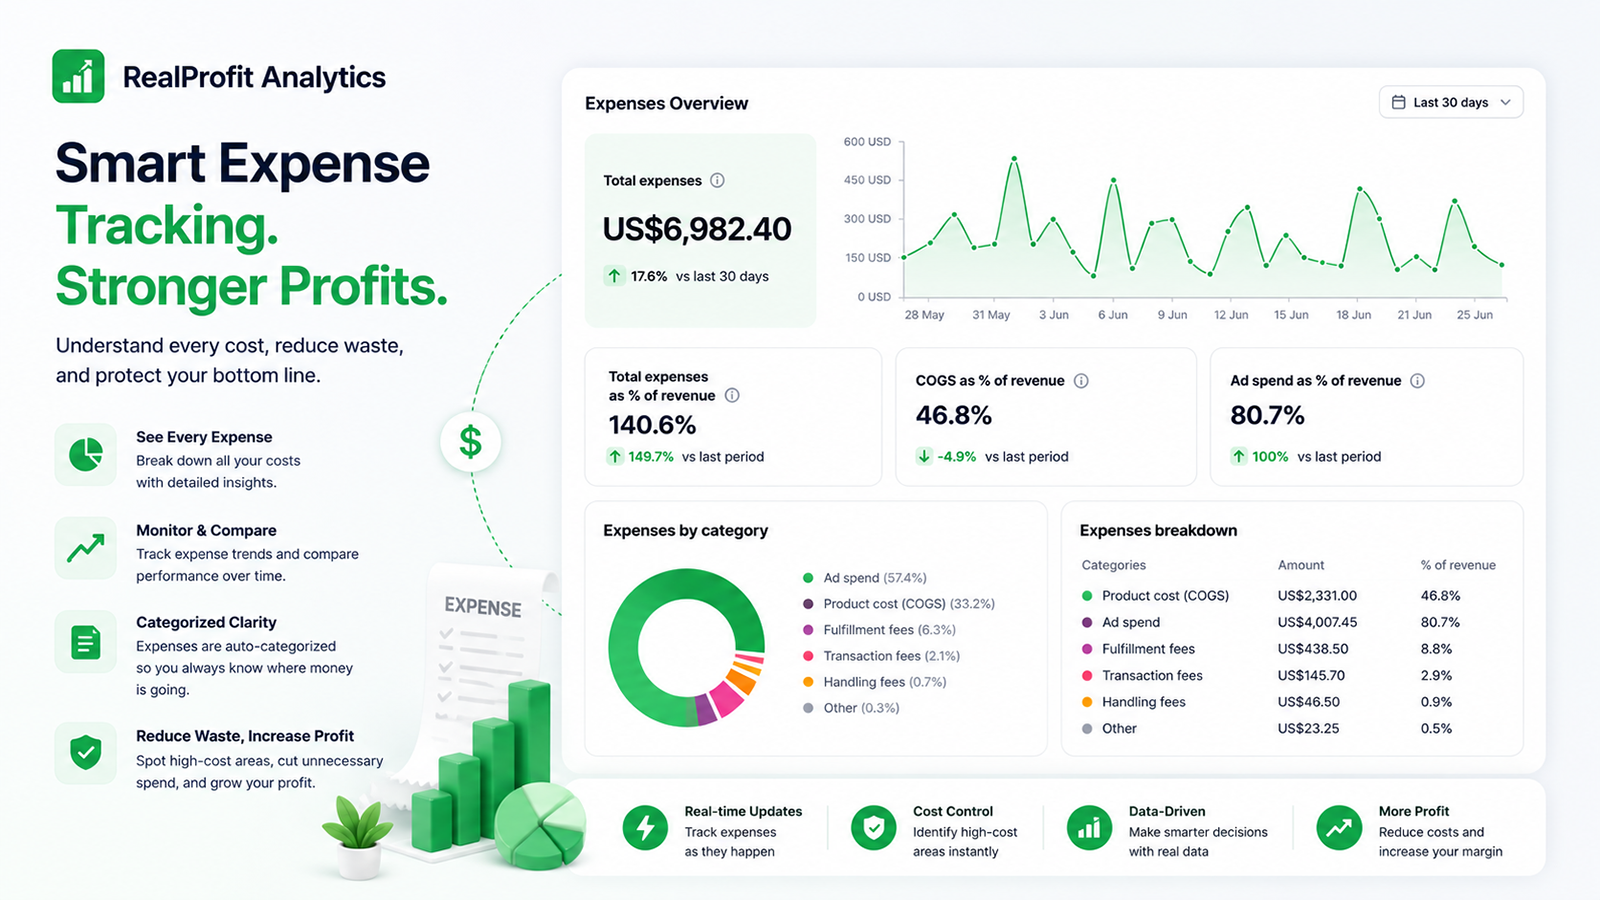Click the Ad spend as % of revenue info icon
The width and height of the screenshot is (1600, 900).
tap(1417, 381)
